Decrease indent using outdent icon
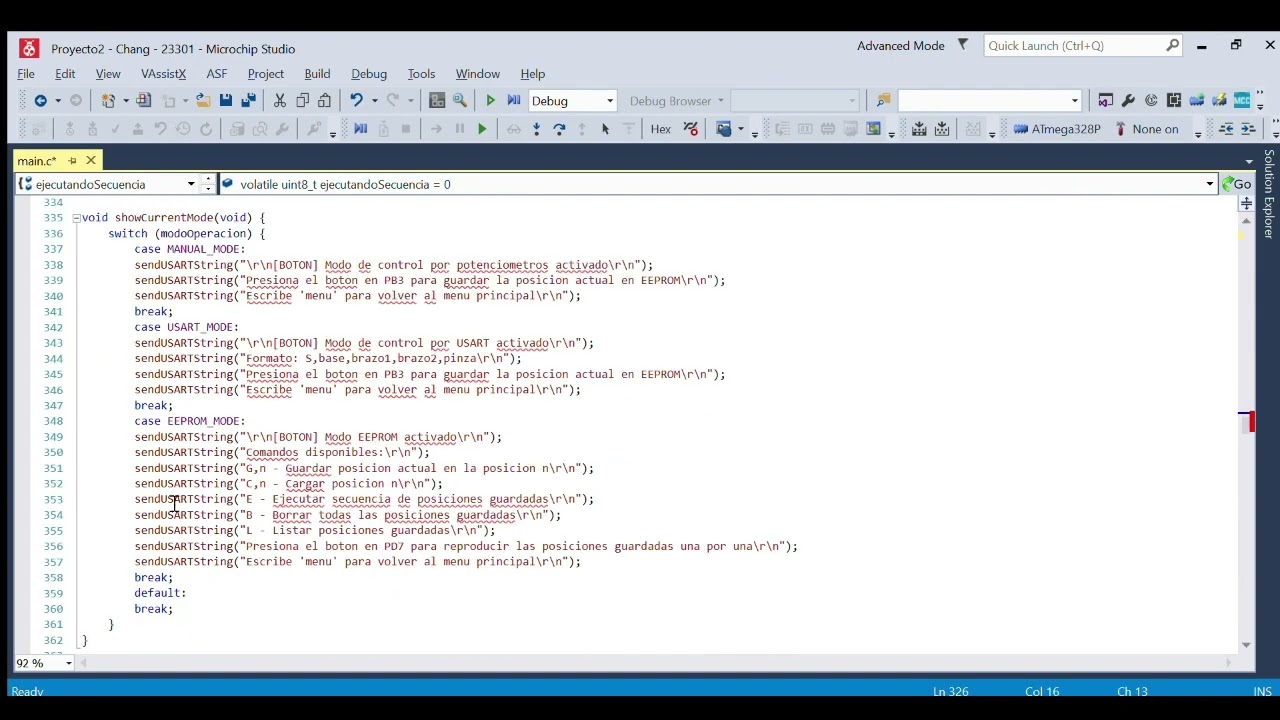The image size is (1280, 720). coord(1226,129)
